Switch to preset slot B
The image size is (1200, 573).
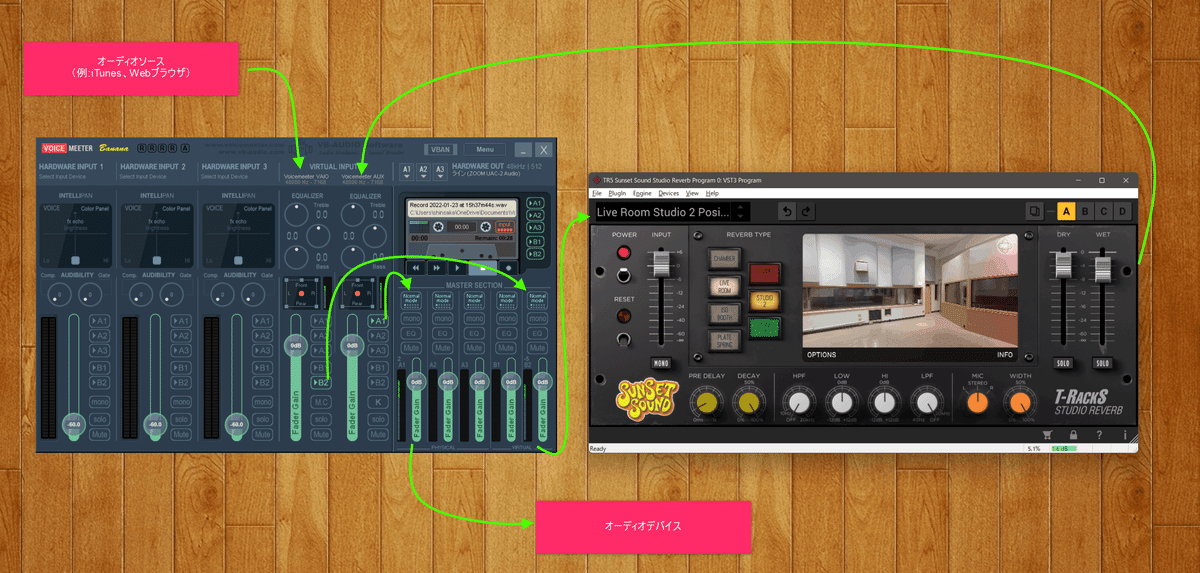pyautogui.click(x=1085, y=211)
